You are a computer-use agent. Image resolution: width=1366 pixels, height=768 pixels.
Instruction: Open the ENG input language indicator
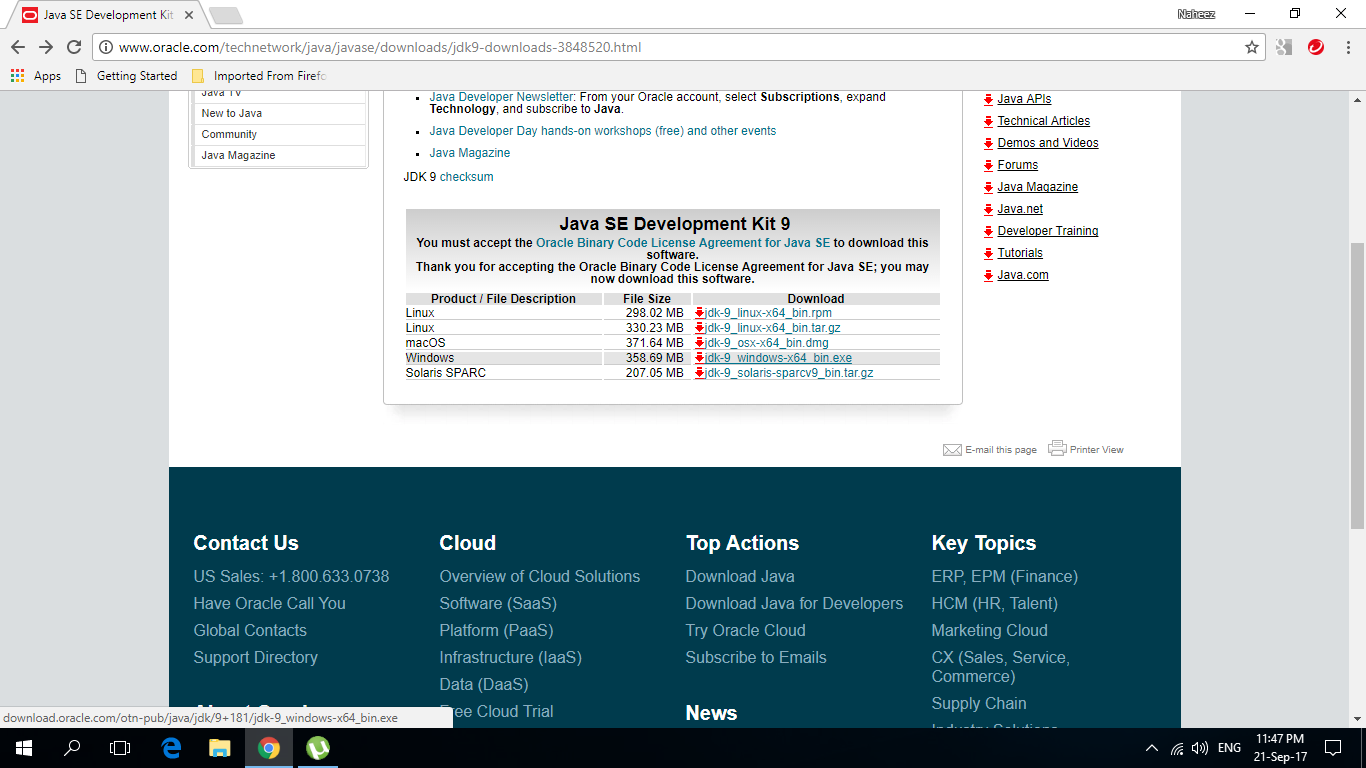pos(1229,748)
